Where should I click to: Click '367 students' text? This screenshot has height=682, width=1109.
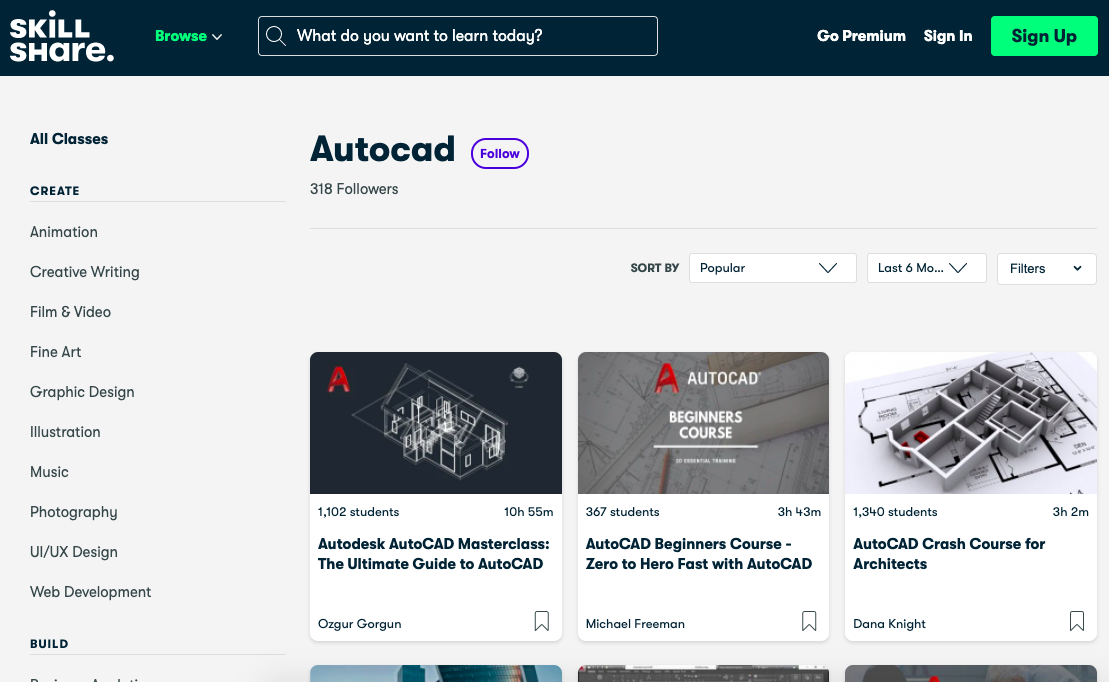[x=622, y=512]
